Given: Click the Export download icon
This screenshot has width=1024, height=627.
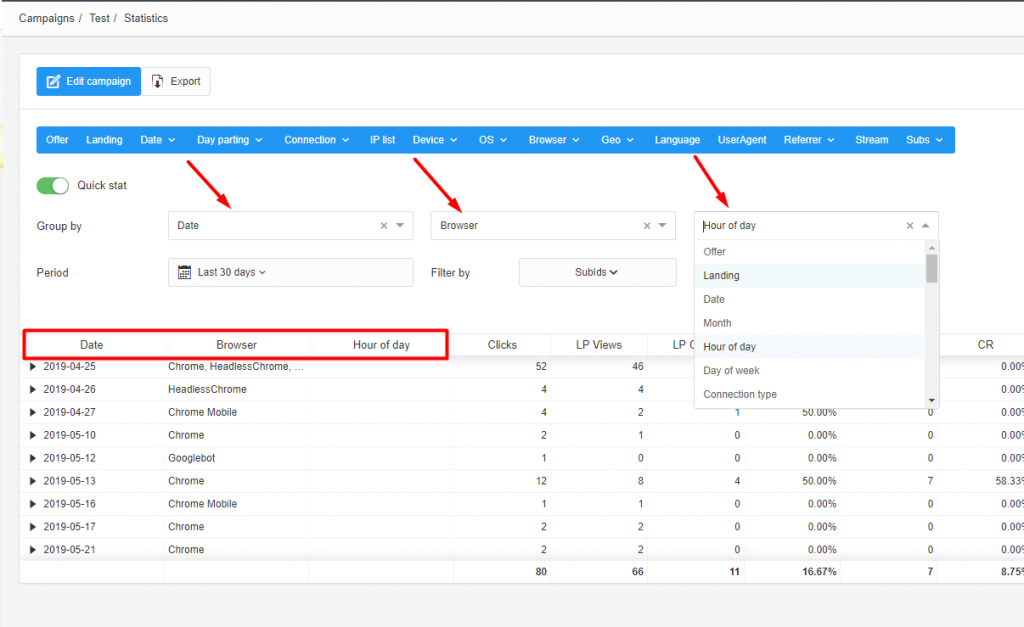Looking at the screenshot, I should click(x=158, y=81).
